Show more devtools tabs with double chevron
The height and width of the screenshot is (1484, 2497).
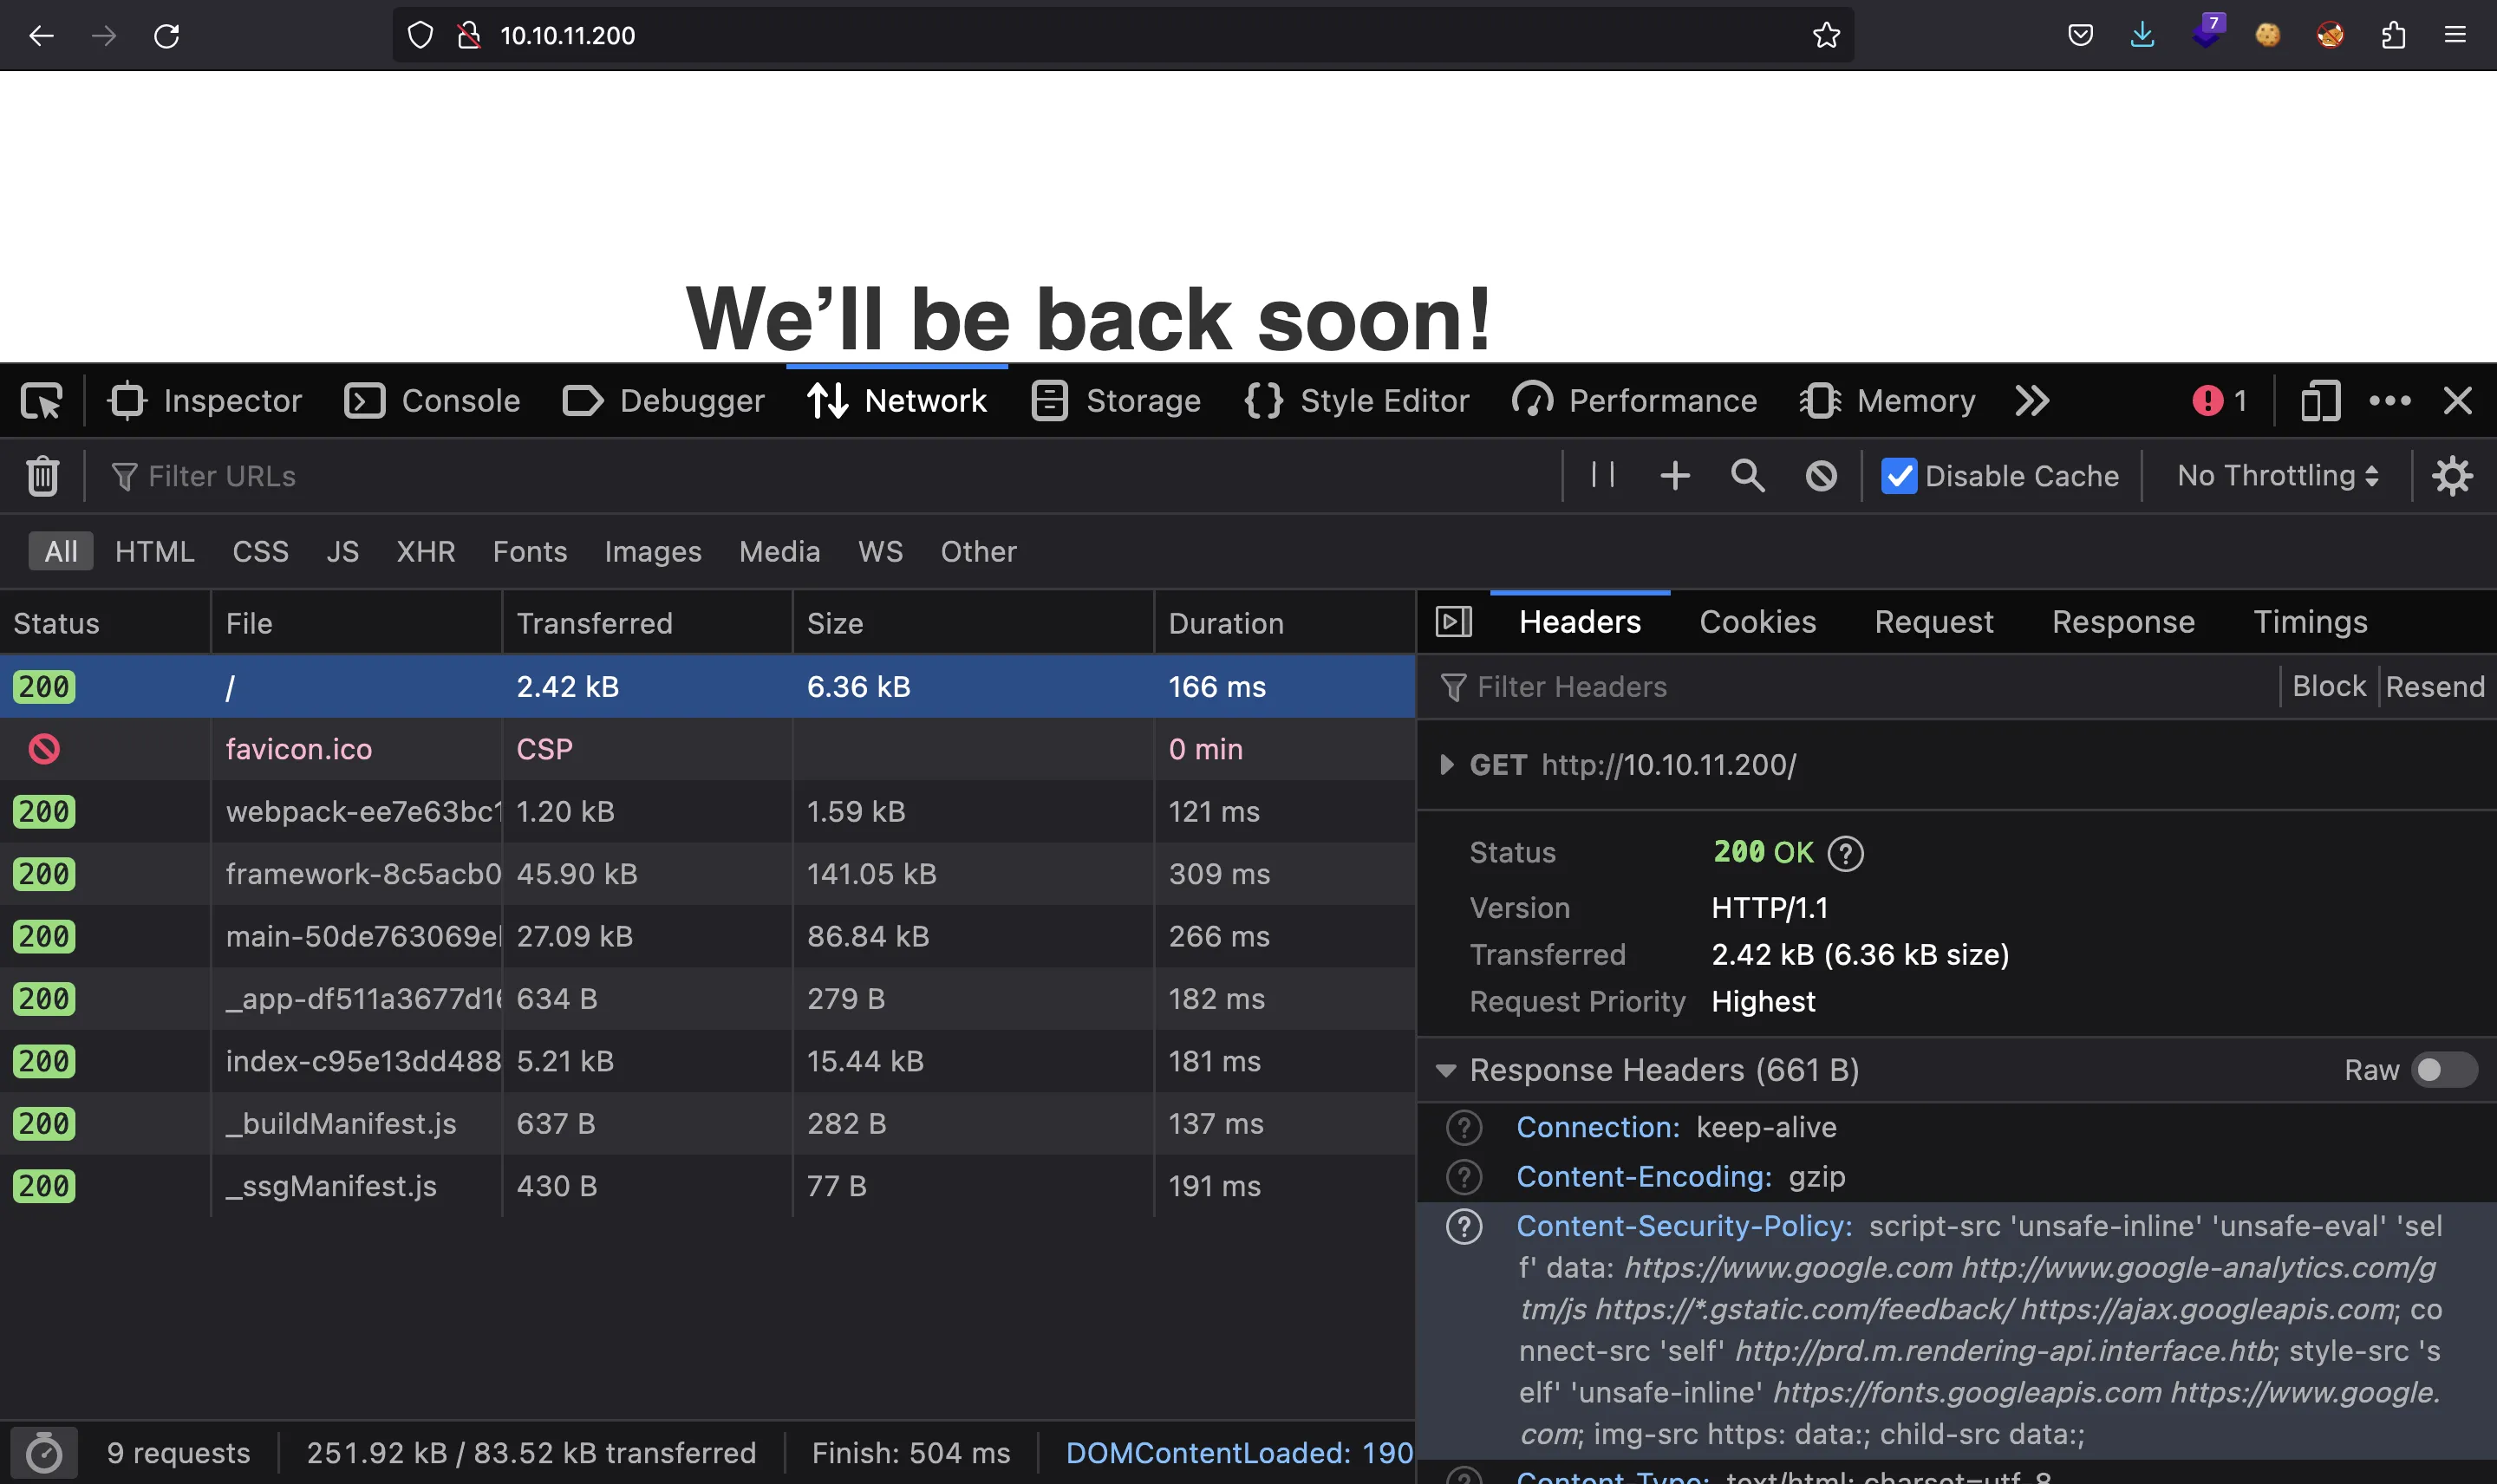(x=2032, y=401)
